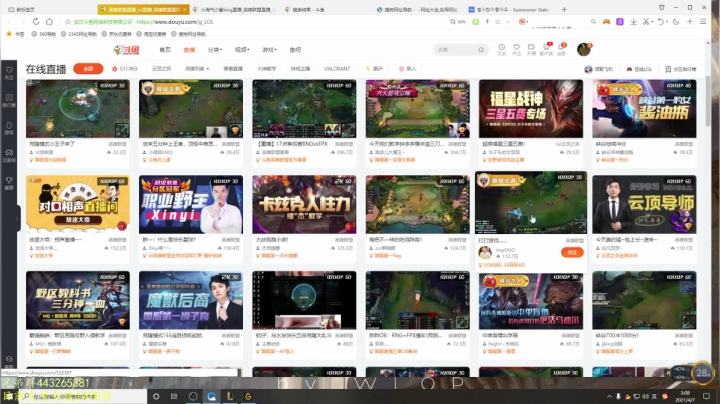The height and width of the screenshot is (404, 720).
Task: Open the 360导航 bookmark
Action: point(44,34)
